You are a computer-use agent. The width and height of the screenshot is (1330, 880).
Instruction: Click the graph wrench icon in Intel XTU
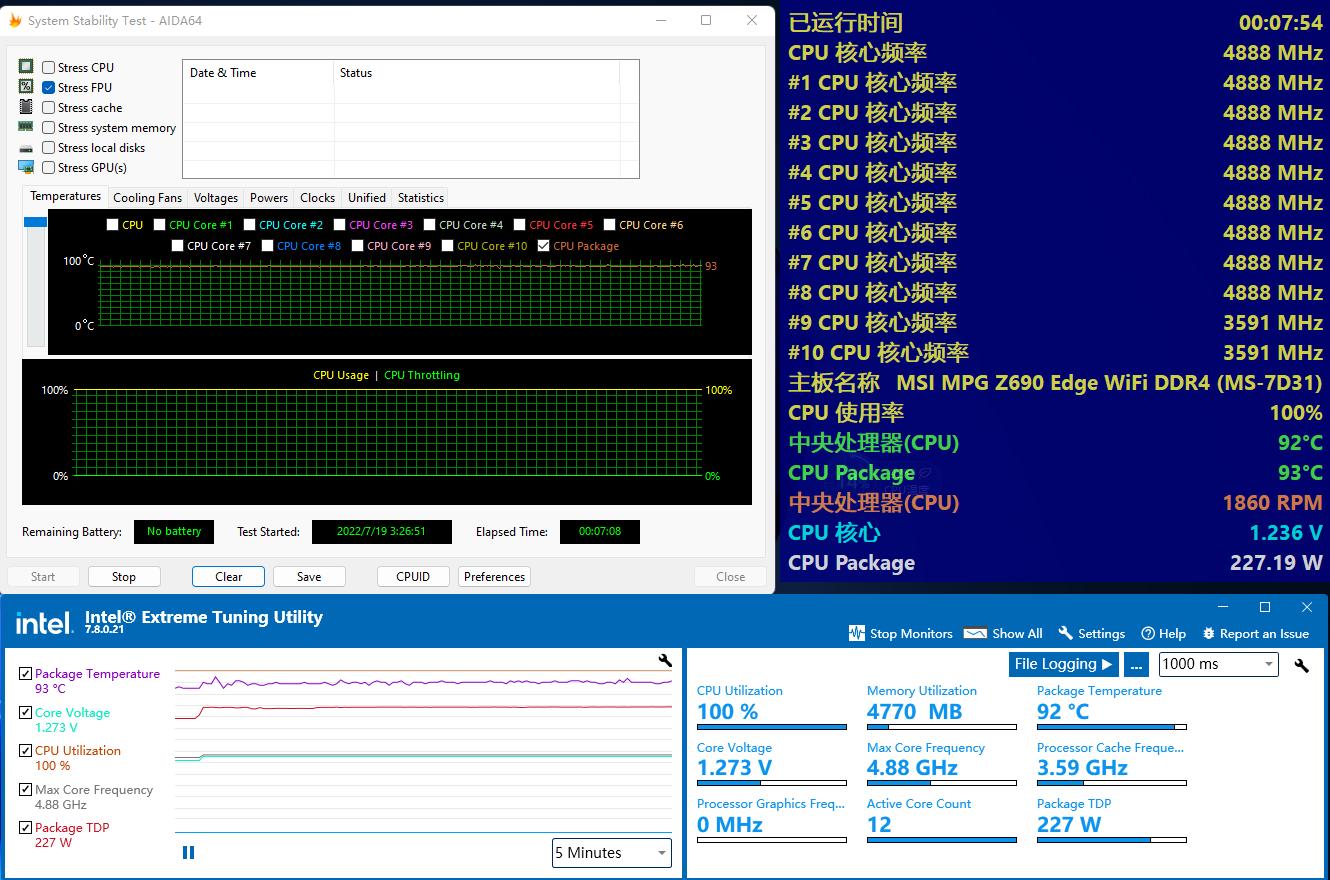point(665,660)
